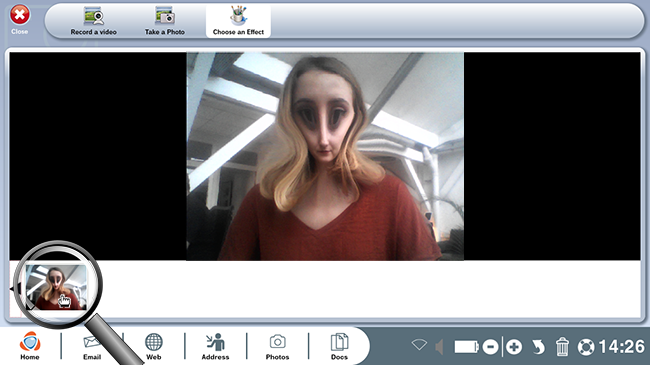Open the Choose an Effect tab
Screen dimensions: 650x365
click(x=238, y=21)
